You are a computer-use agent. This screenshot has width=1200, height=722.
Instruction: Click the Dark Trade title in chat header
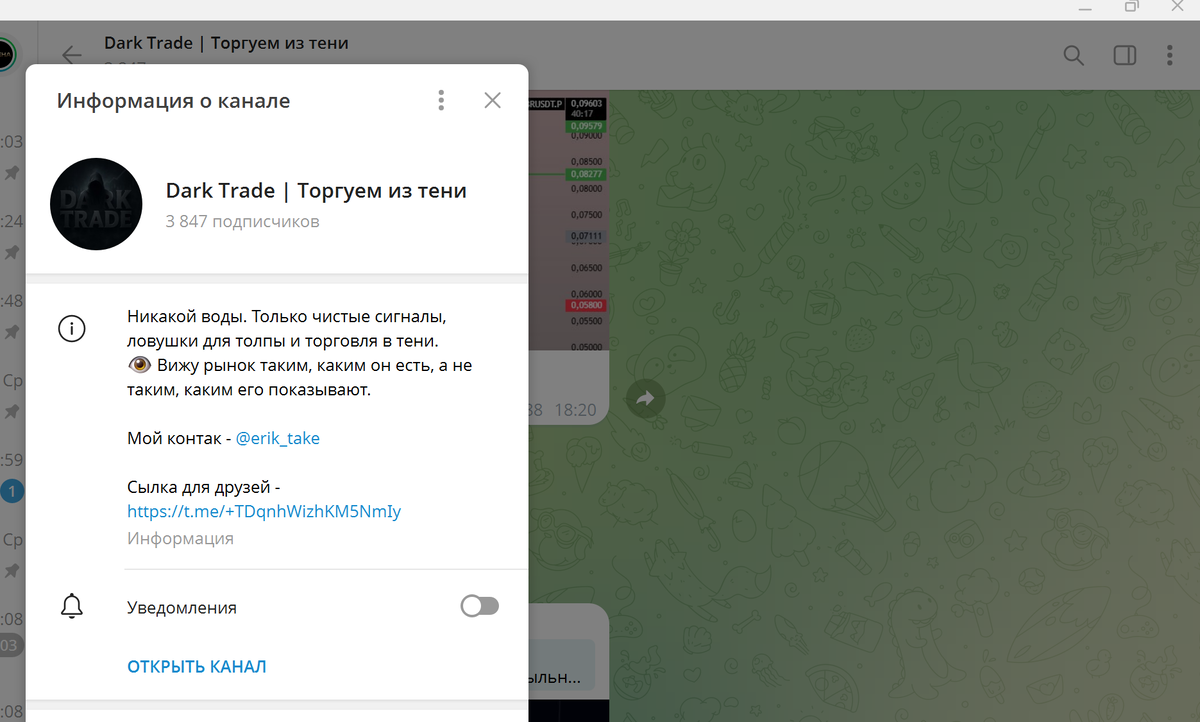click(x=226, y=43)
